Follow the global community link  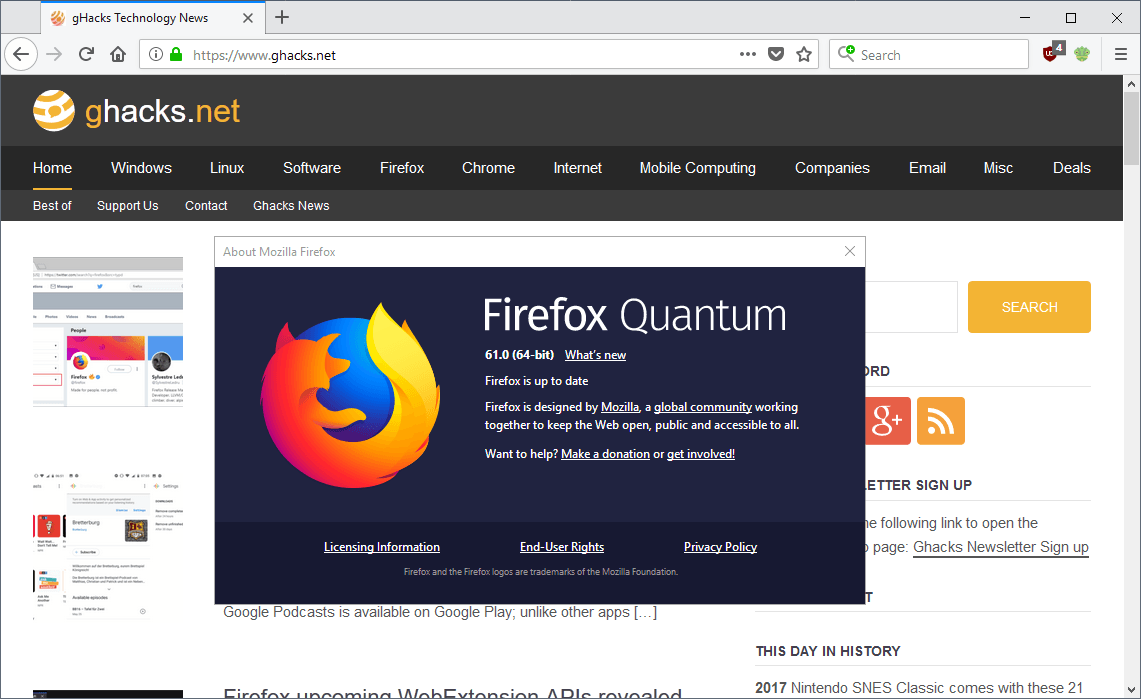coord(703,407)
